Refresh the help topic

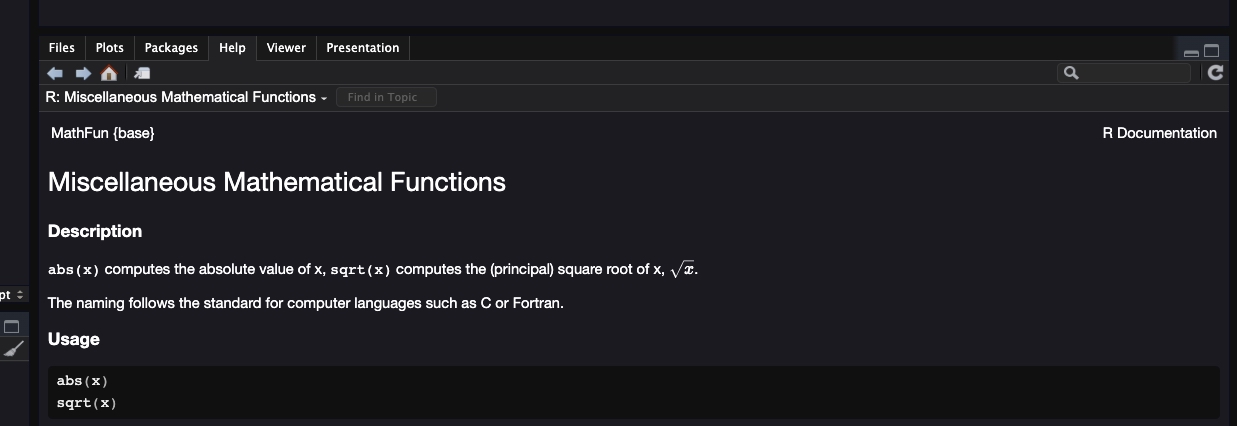[1215, 72]
